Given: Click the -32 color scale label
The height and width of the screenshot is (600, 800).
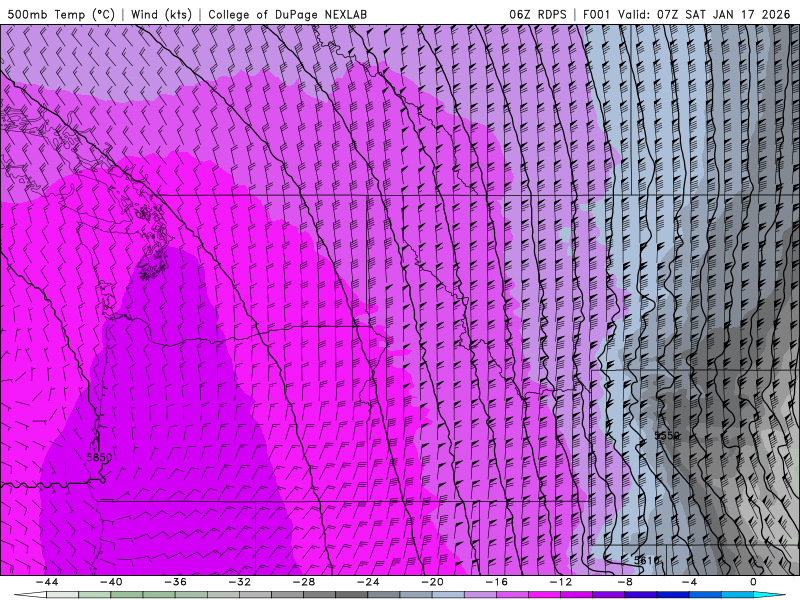Looking at the screenshot, I should tap(240, 582).
